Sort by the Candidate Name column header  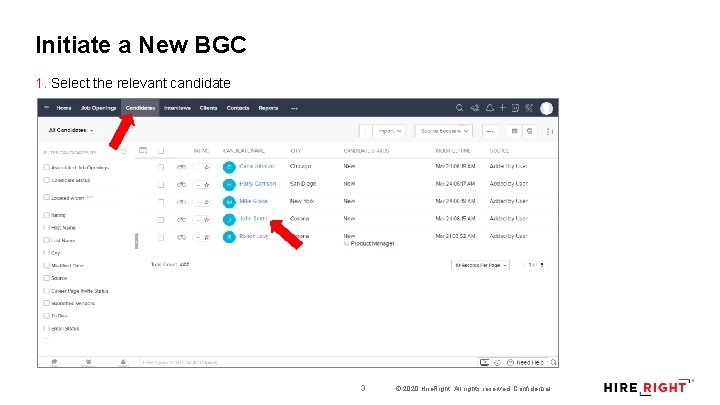(x=244, y=151)
